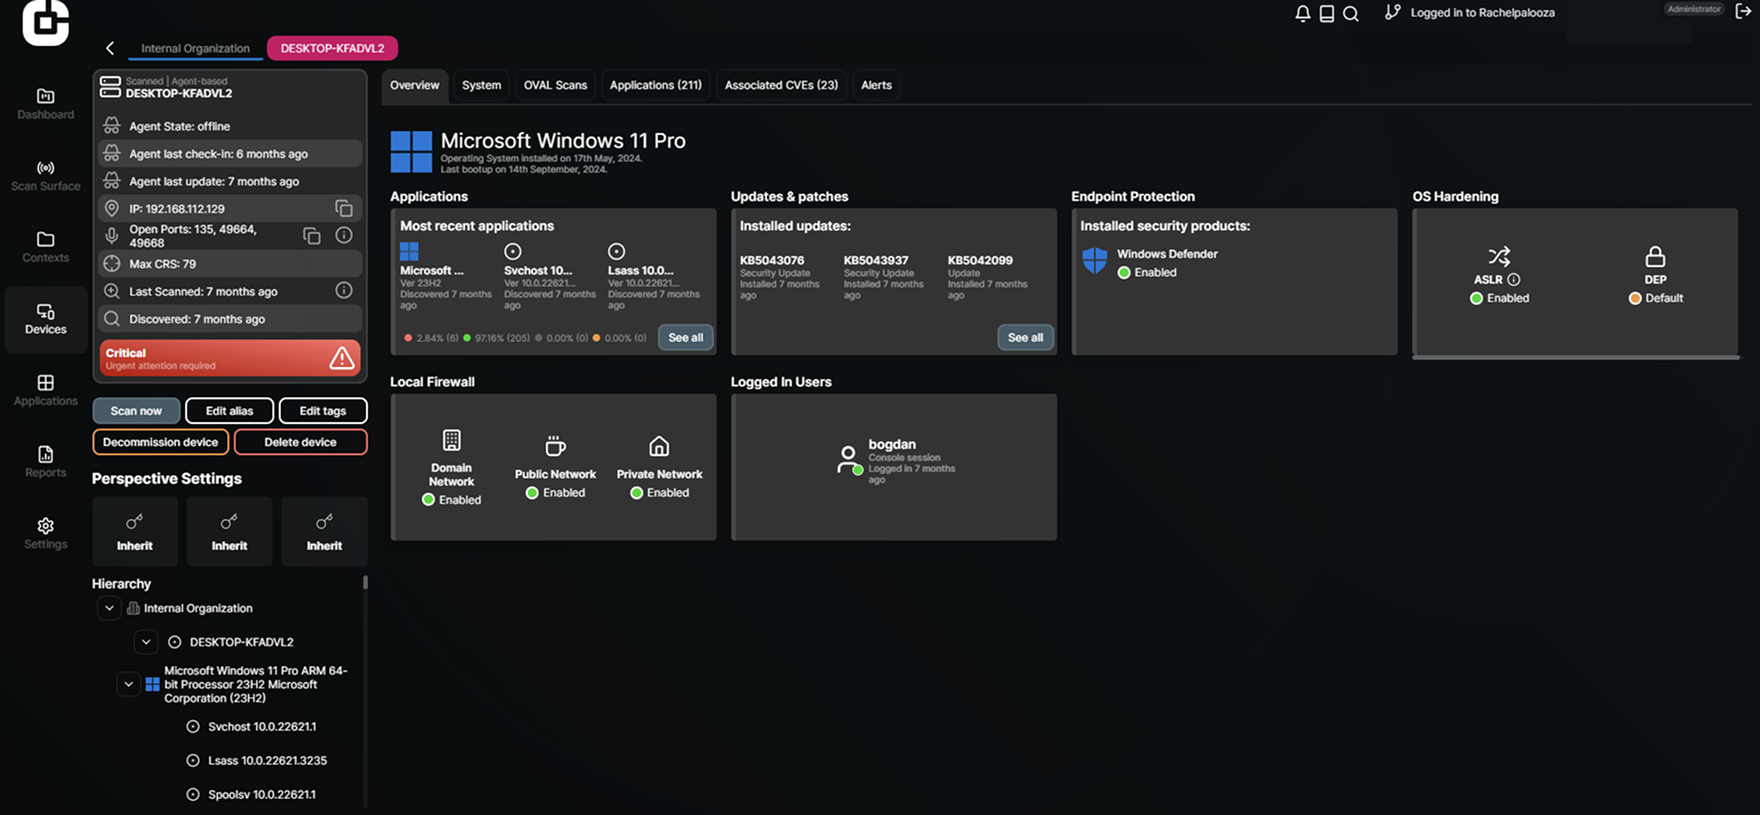The height and width of the screenshot is (815, 1760).
Task: Click the Scan now button
Action: [x=136, y=411]
